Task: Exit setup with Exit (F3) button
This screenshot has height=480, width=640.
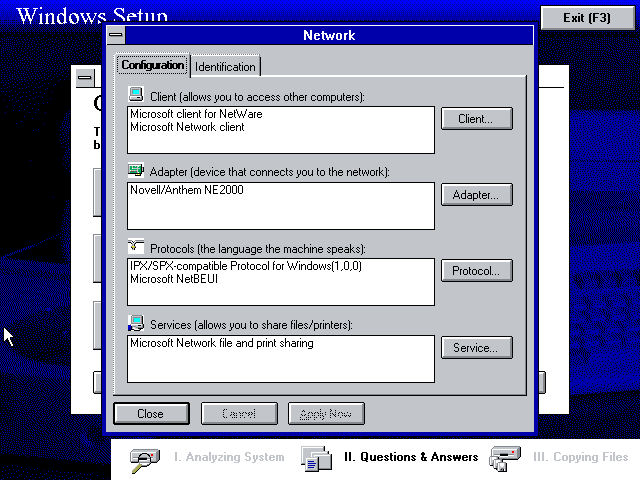Action: click(587, 18)
